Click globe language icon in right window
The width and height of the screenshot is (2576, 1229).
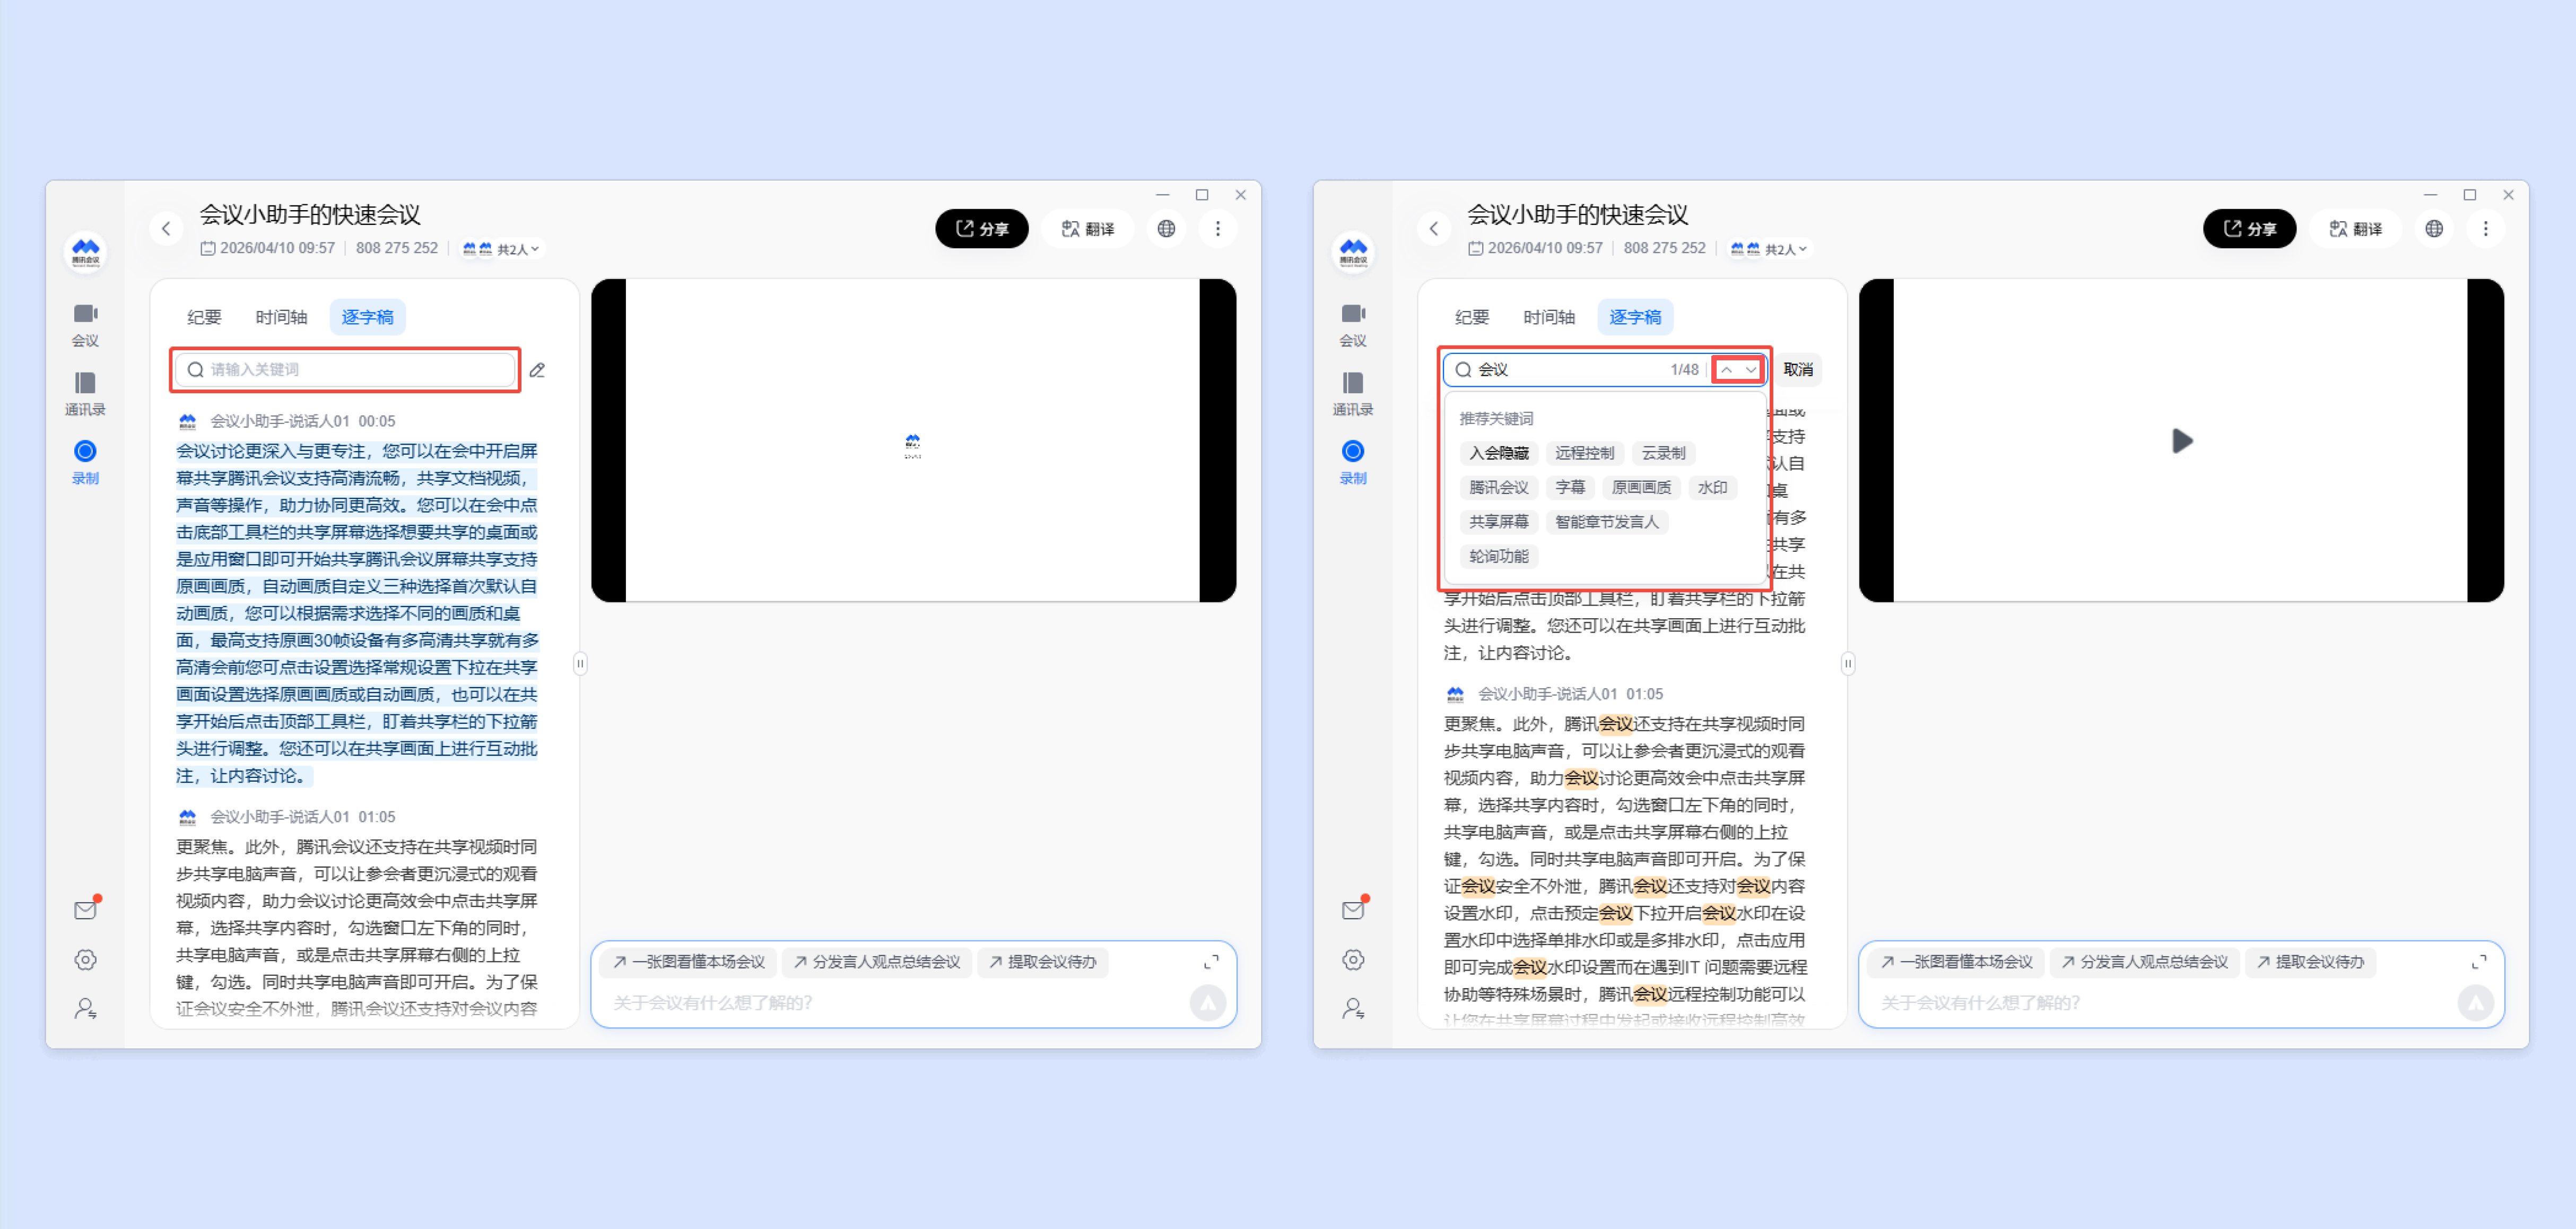coord(2434,228)
